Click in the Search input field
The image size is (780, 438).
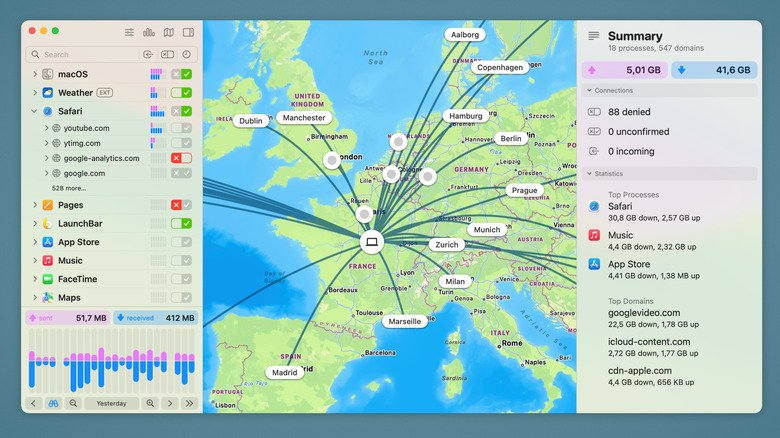[x=90, y=54]
